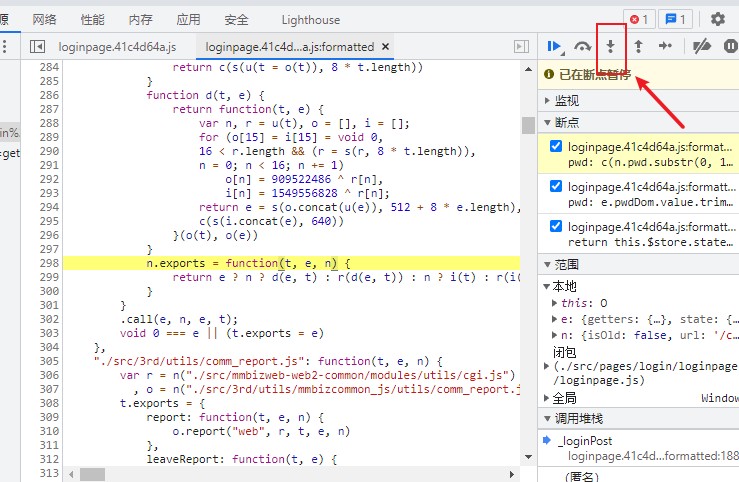Resume script execution button
The height and width of the screenshot is (482, 739).
point(555,46)
